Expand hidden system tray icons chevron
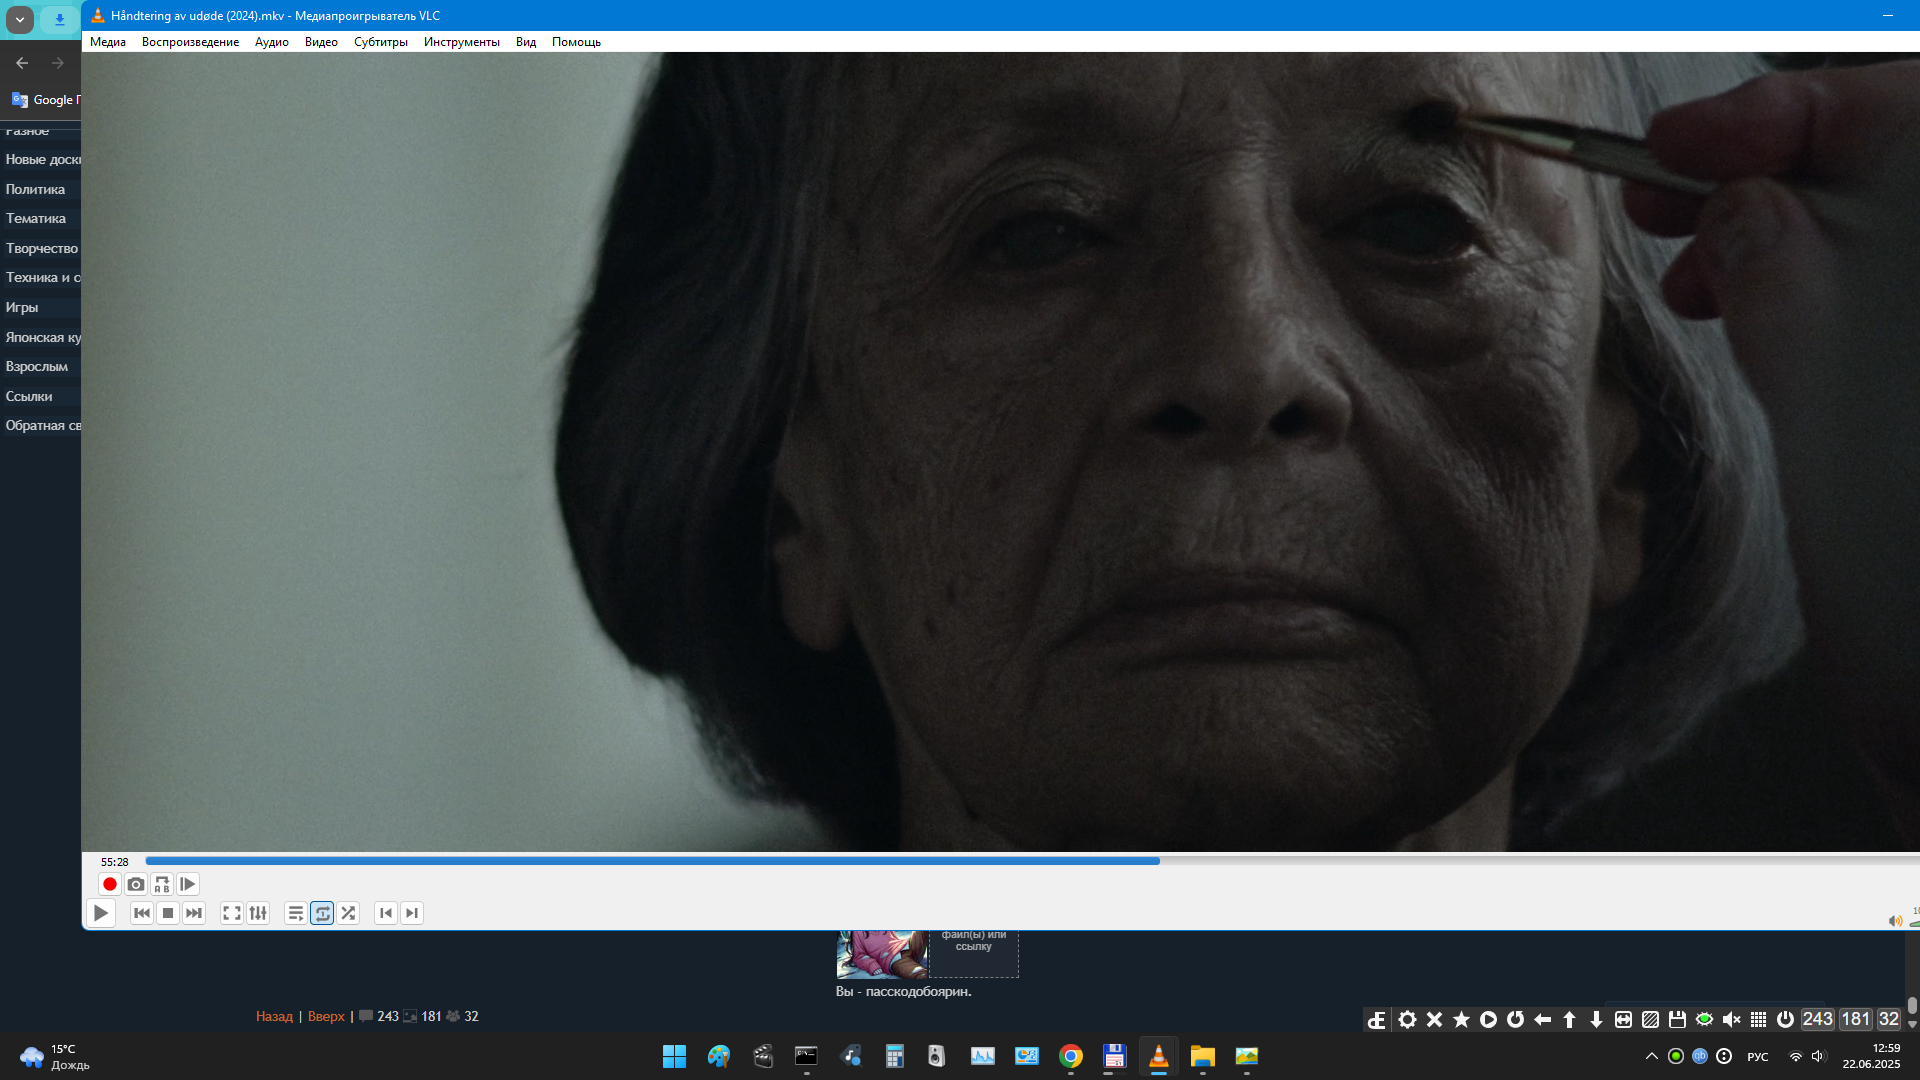The height and width of the screenshot is (1080, 1920). point(1651,1056)
